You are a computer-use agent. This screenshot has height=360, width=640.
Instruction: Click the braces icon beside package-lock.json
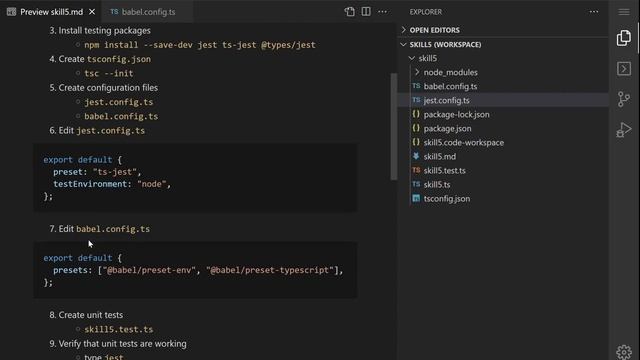[x=416, y=114]
